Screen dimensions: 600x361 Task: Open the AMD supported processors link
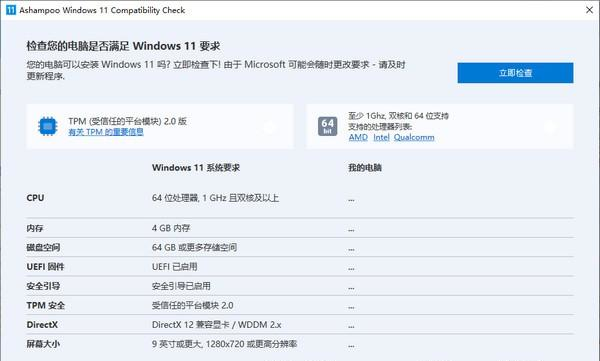pos(358,137)
